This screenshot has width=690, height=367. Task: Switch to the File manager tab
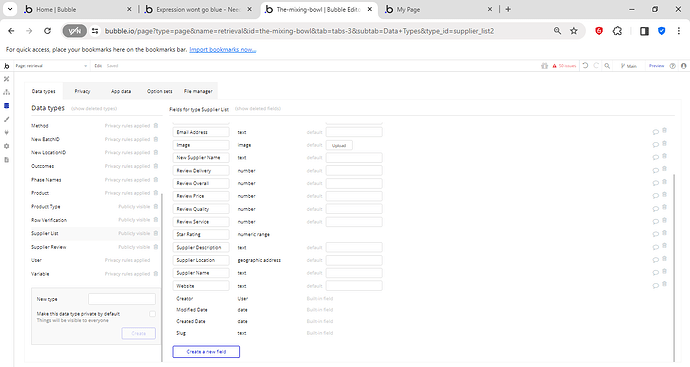(198, 91)
